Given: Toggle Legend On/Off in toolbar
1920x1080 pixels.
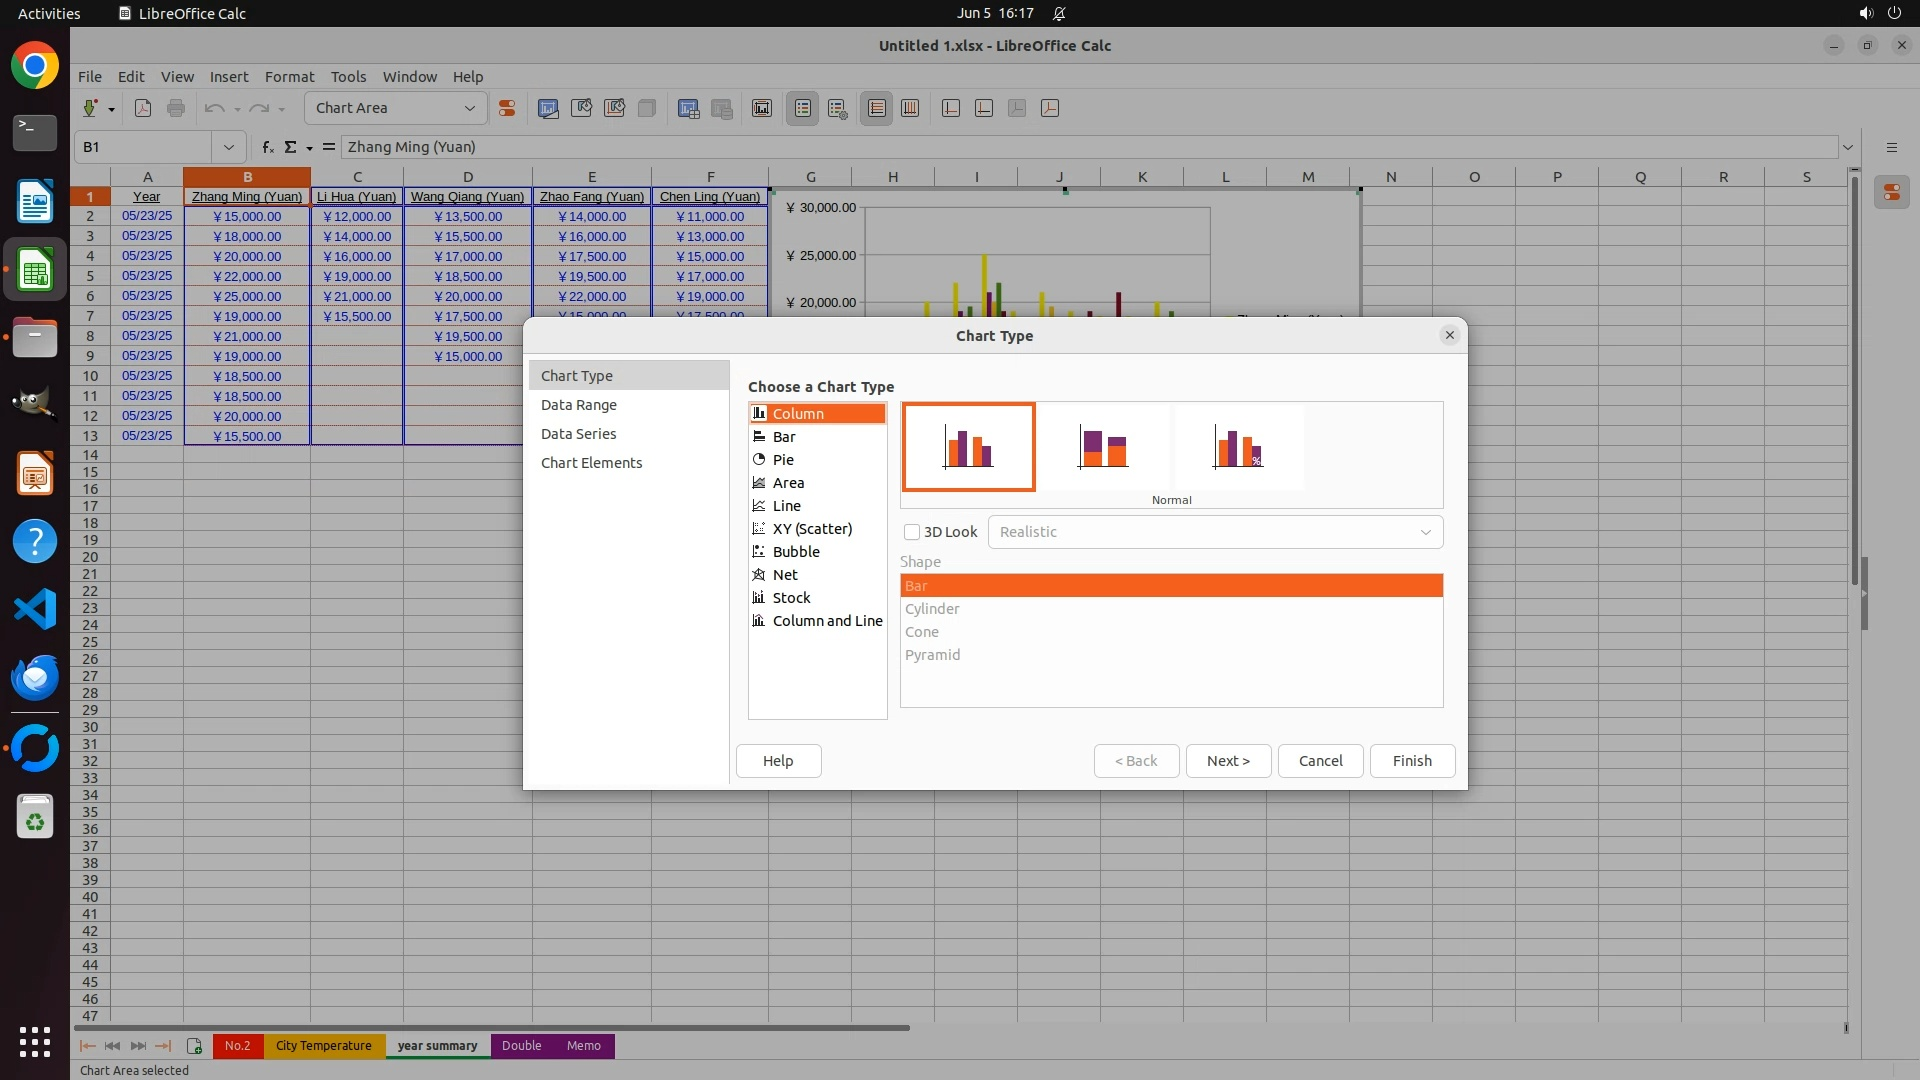Looking at the screenshot, I should (x=803, y=108).
